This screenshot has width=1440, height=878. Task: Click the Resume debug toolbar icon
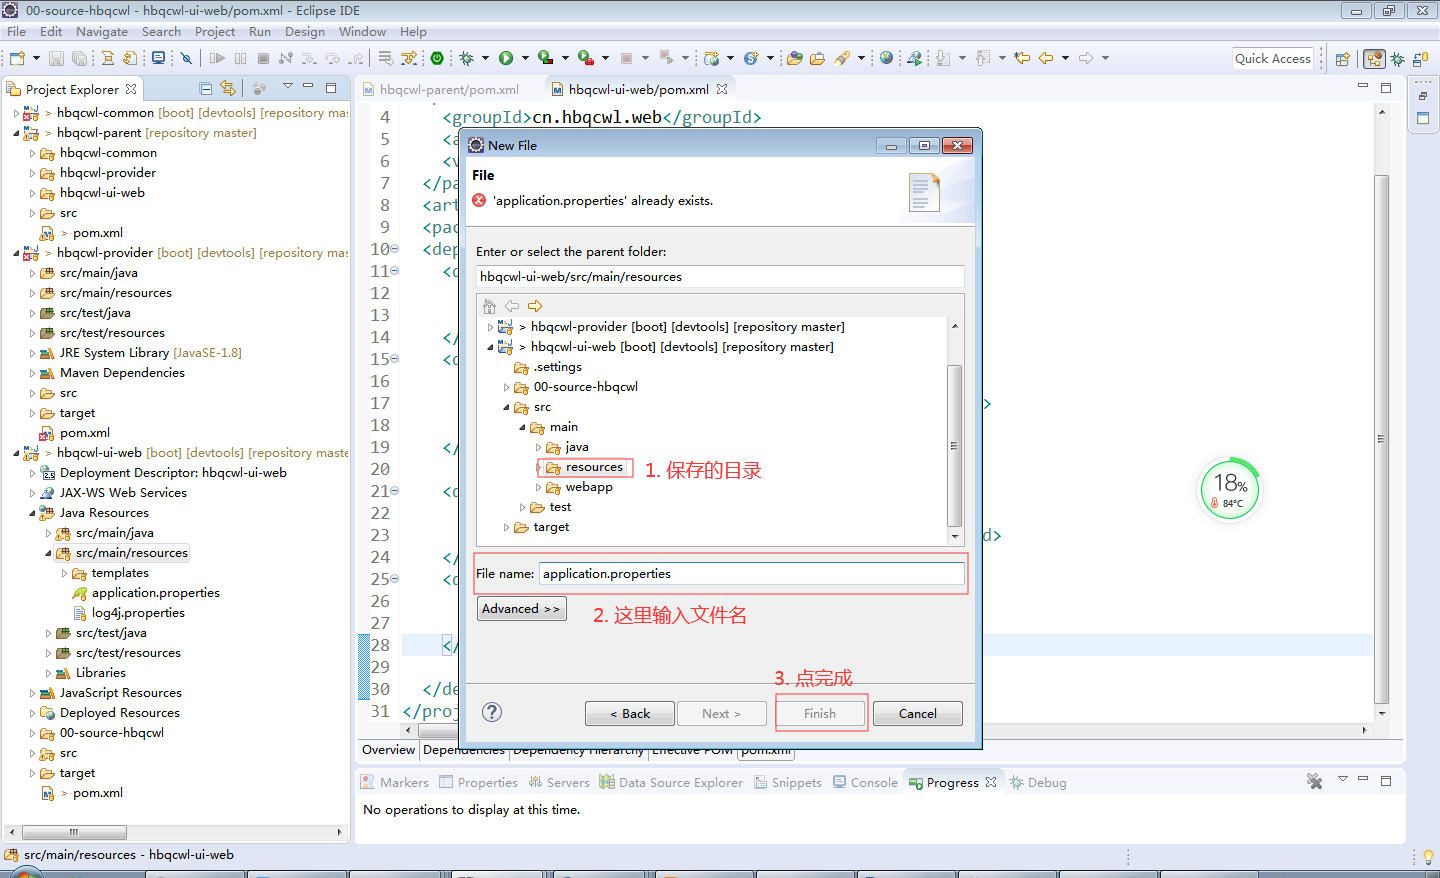(217, 58)
